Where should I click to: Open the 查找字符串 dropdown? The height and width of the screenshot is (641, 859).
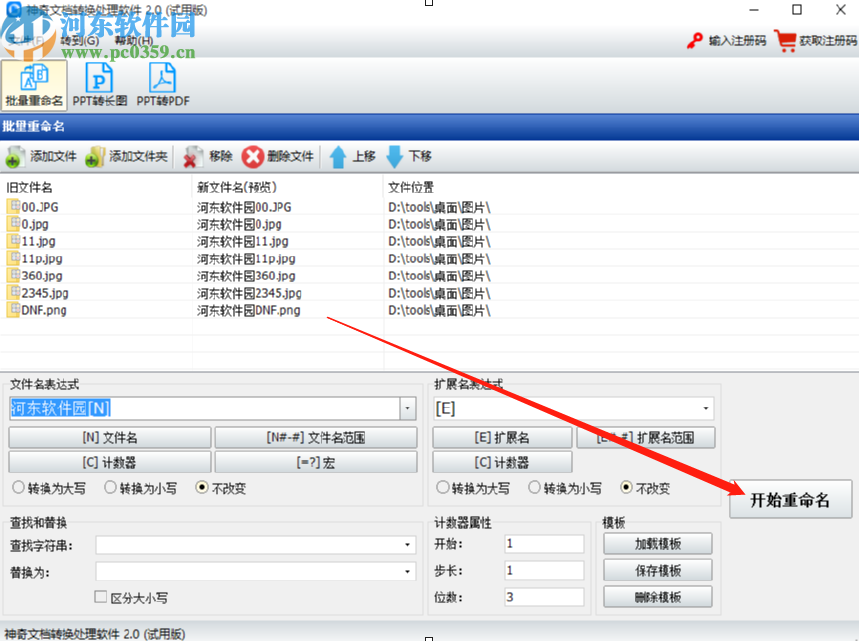407,545
